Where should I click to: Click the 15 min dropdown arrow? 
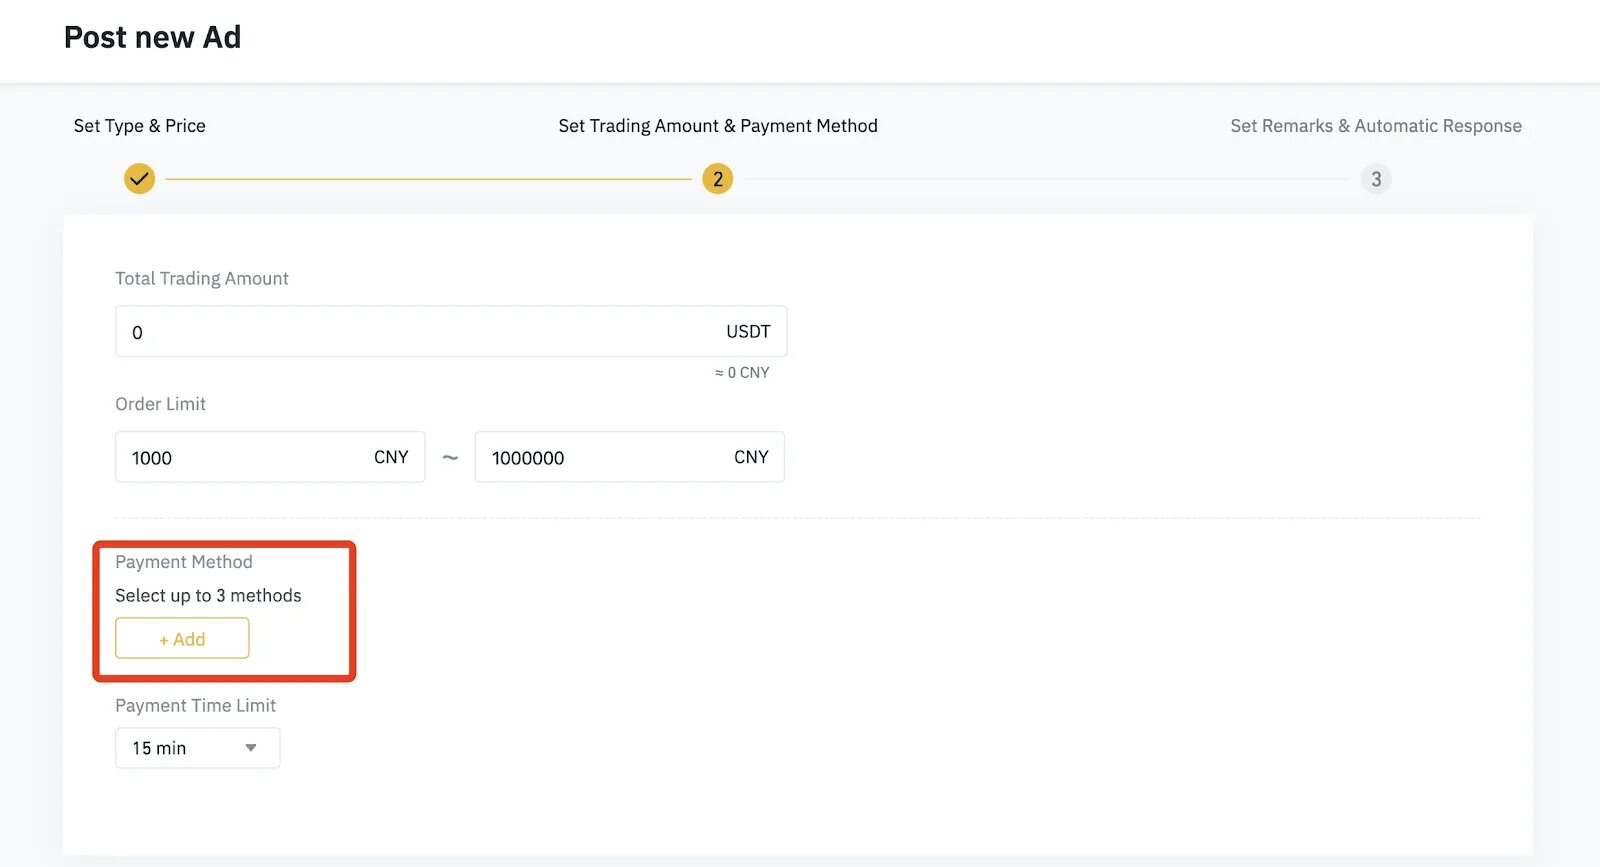[251, 748]
